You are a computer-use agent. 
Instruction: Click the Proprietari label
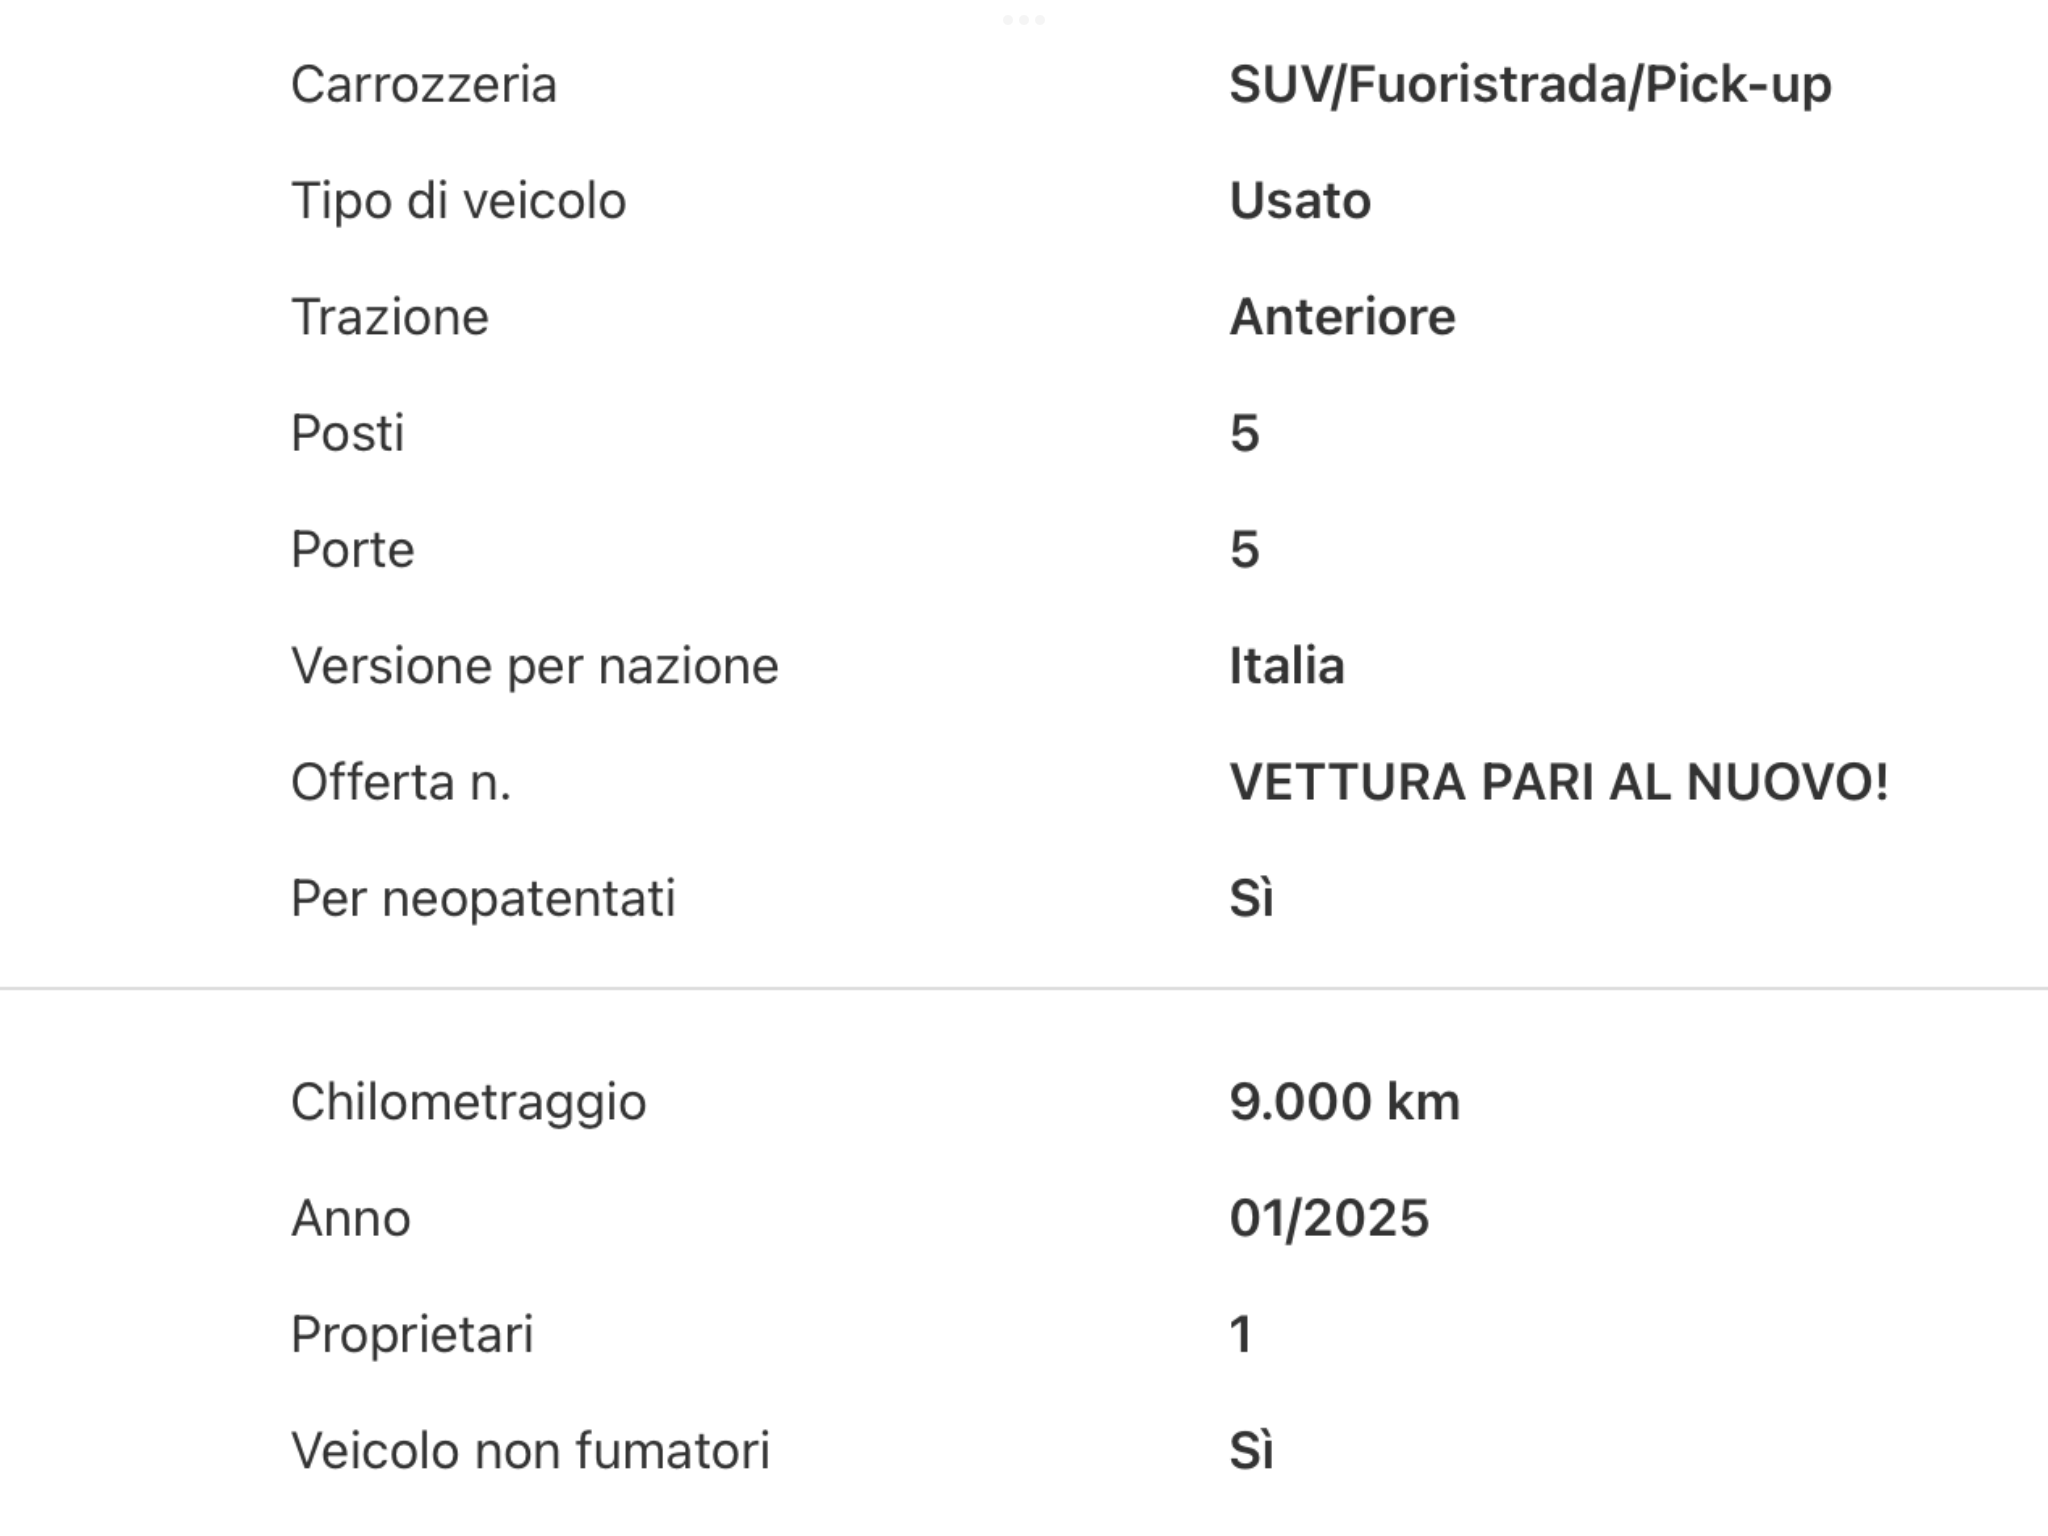[x=412, y=1334]
